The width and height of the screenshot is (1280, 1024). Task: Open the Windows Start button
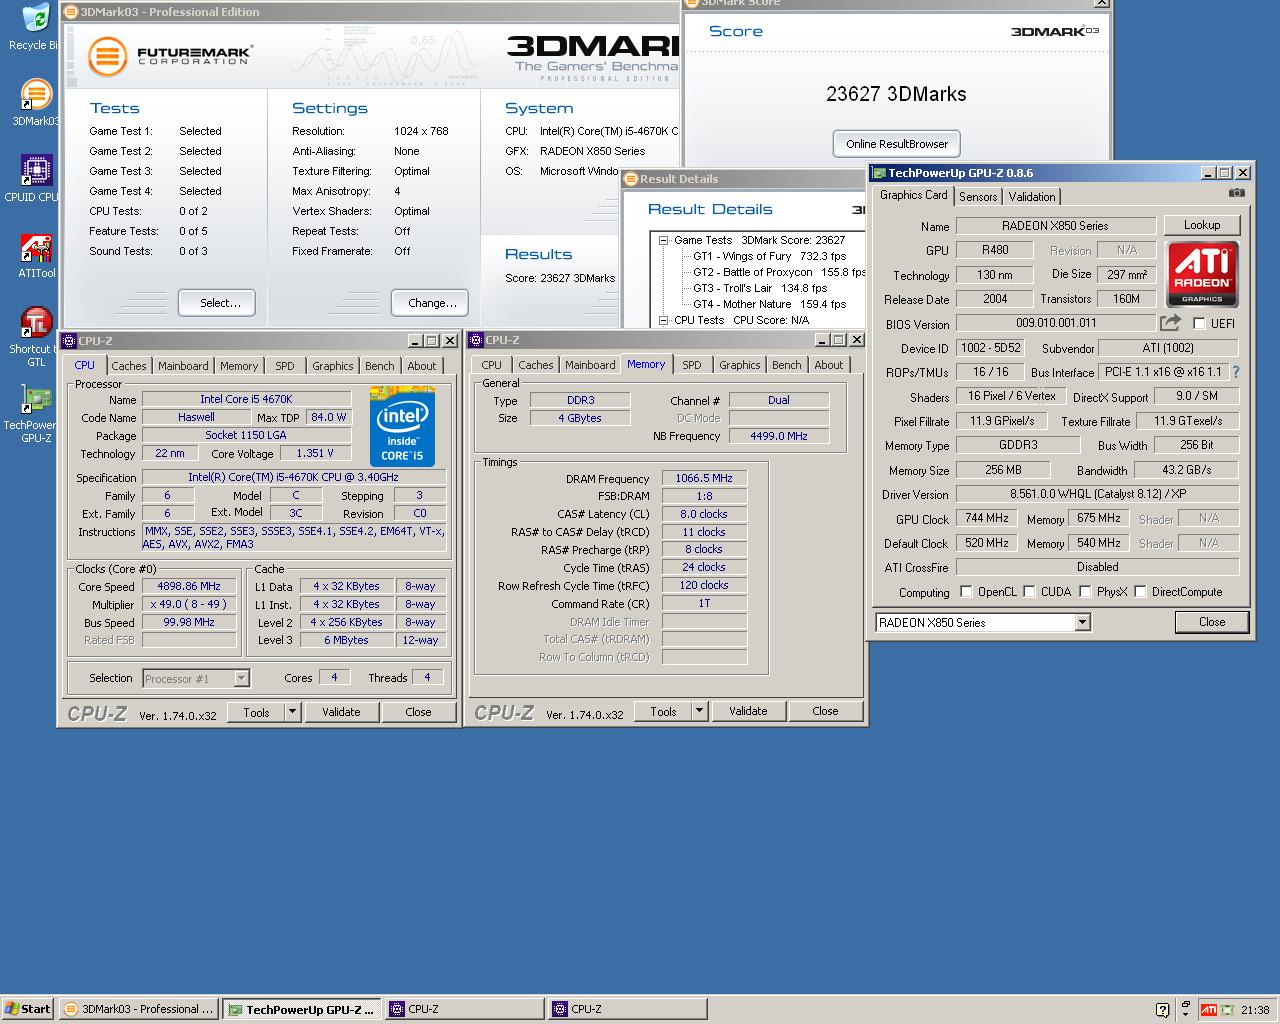[x=28, y=1009]
